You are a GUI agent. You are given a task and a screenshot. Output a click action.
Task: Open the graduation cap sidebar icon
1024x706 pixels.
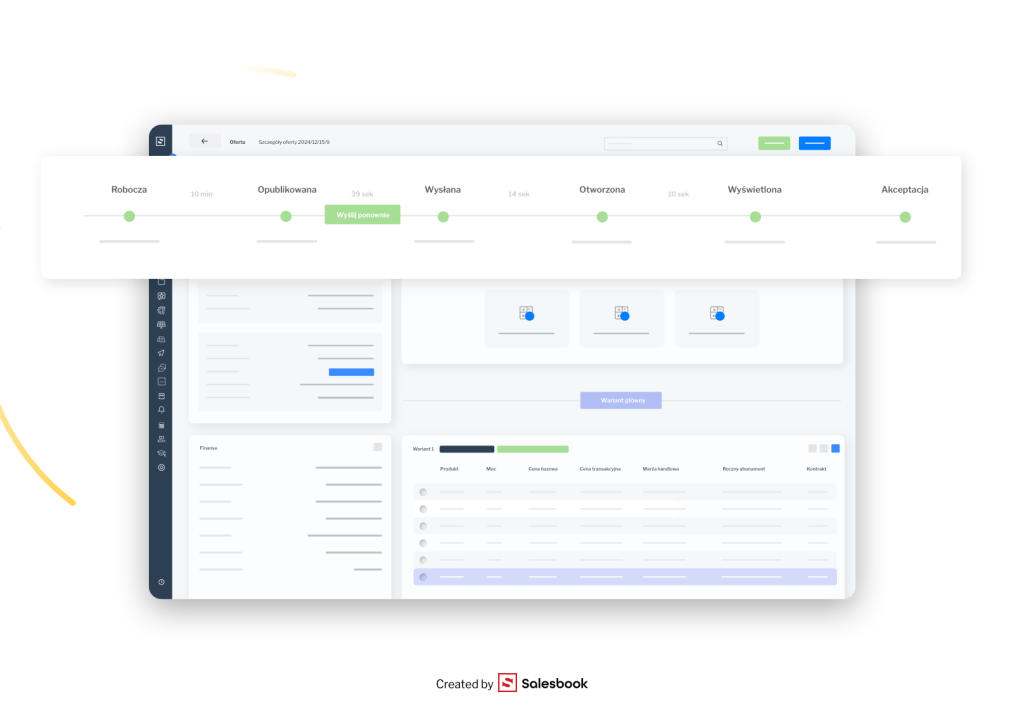(x=161, y=453)
